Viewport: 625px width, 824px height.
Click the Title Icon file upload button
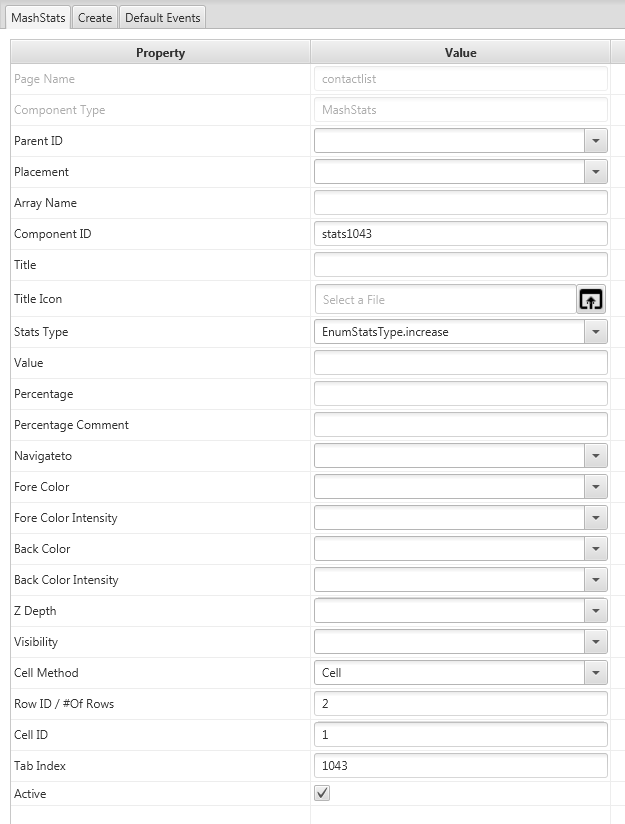tap(591, 299)
